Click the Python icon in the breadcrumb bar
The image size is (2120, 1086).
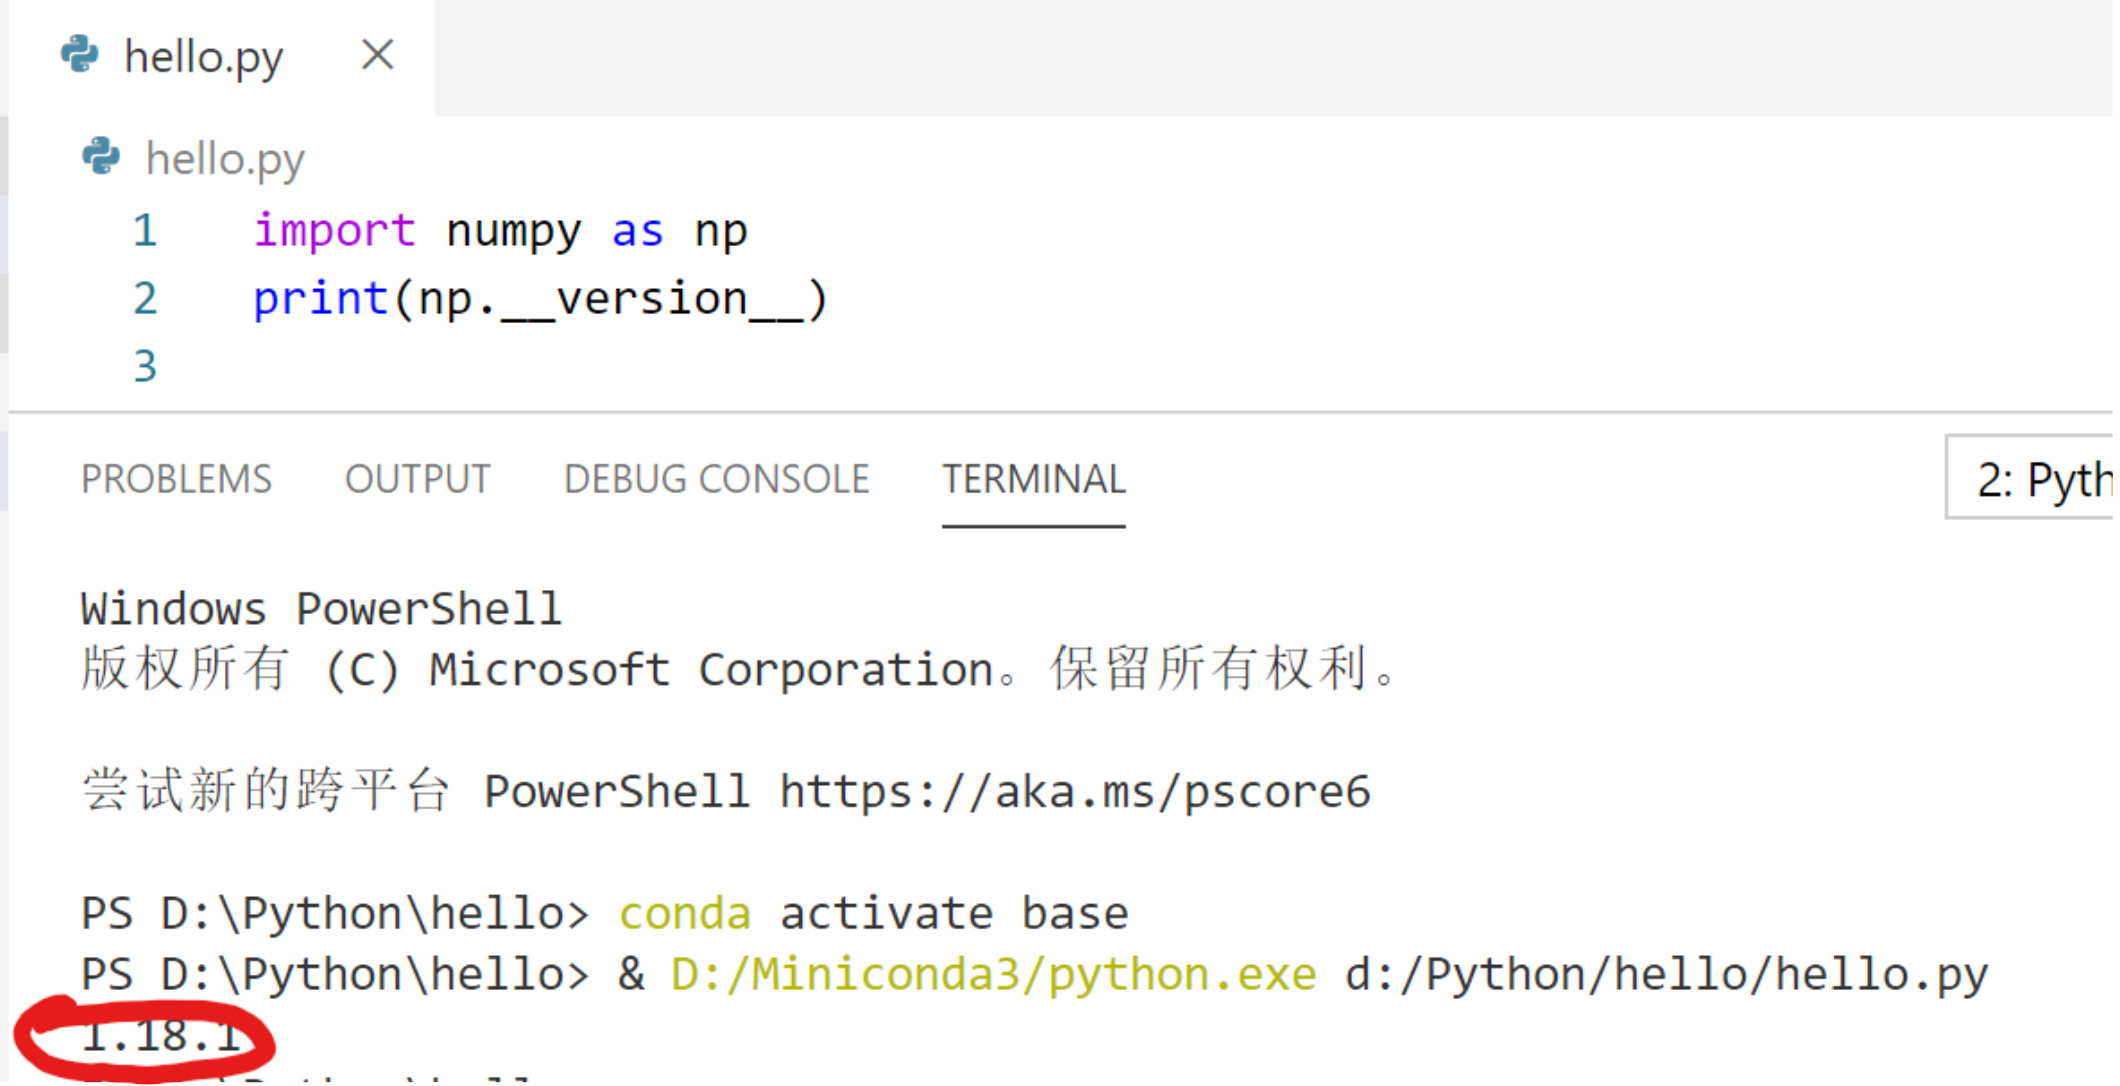tap(100, 157)
